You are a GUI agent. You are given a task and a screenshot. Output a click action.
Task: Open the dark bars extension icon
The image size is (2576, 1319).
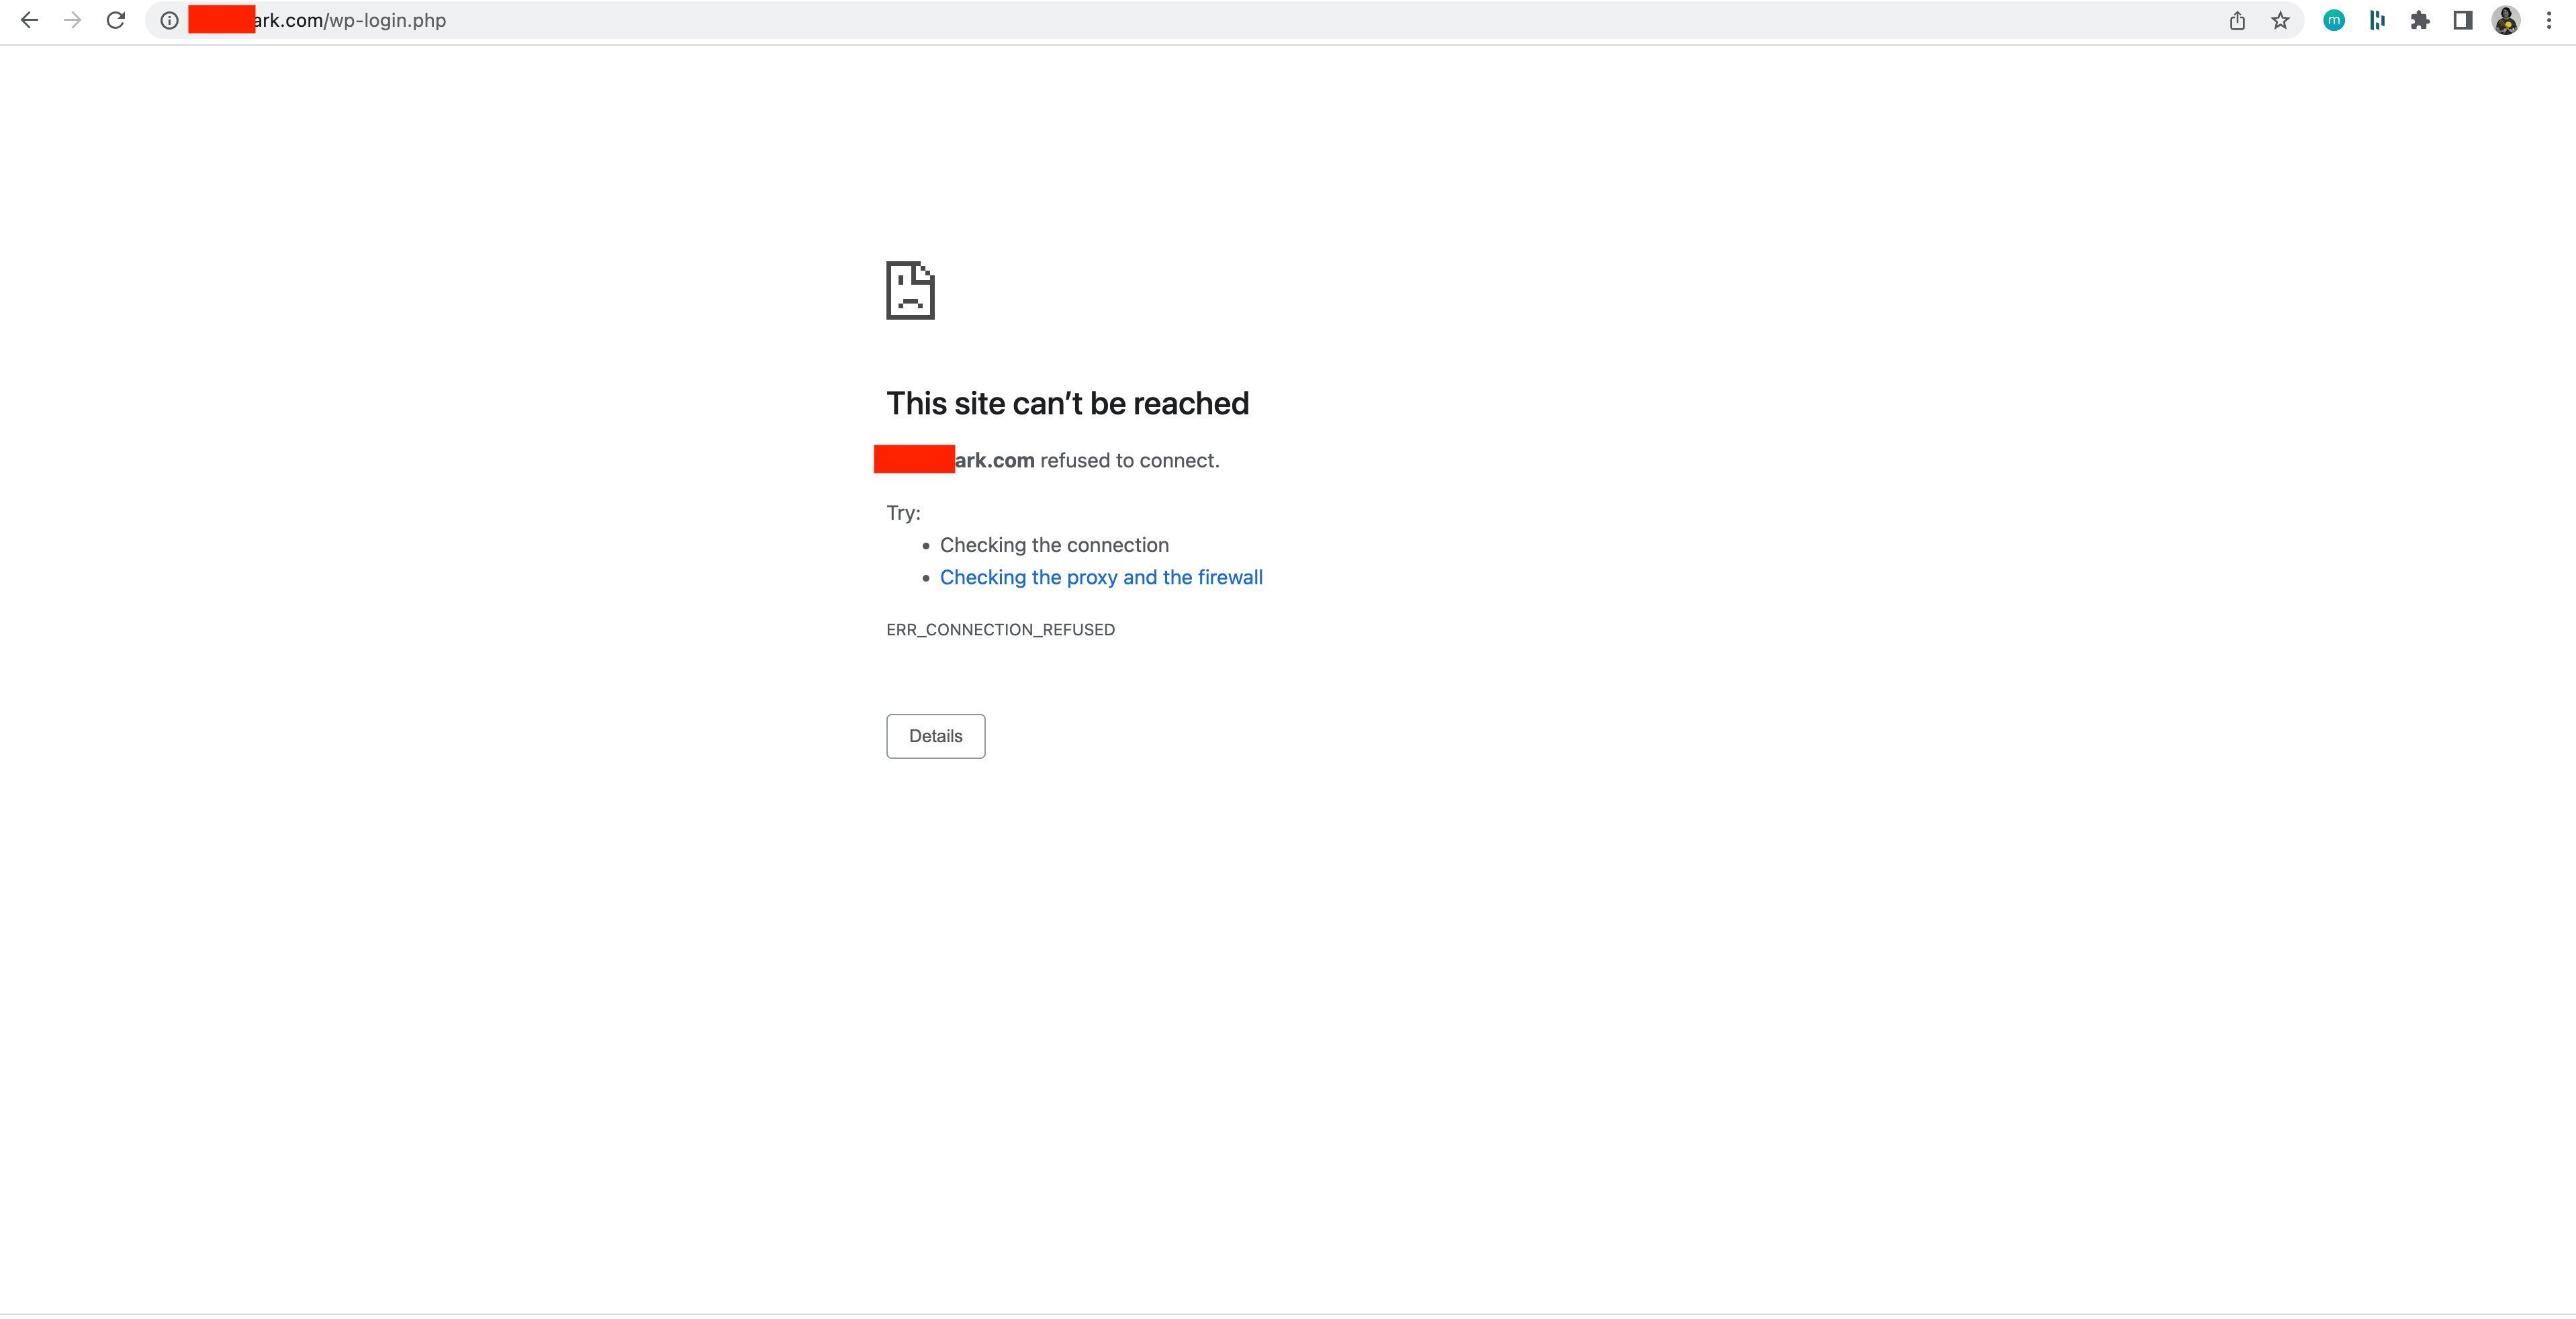coord(2377,20)
